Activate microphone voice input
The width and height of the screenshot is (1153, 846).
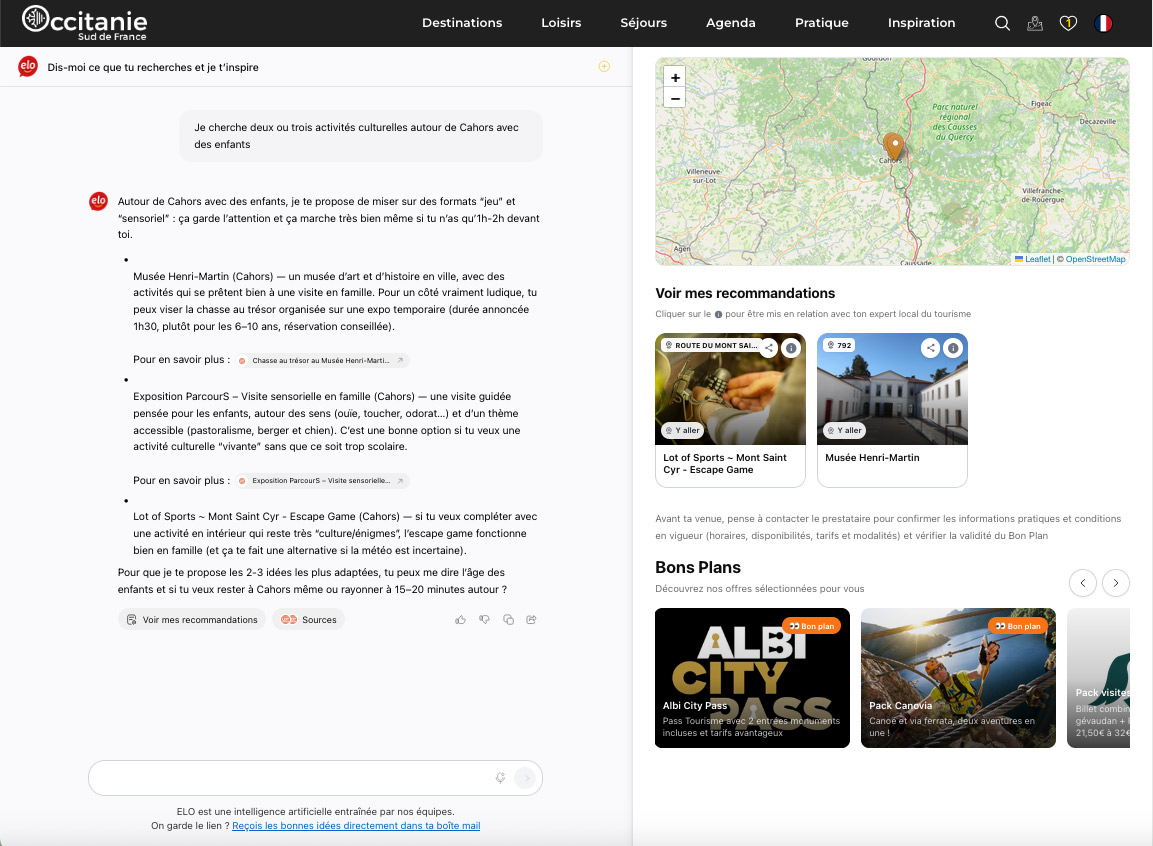pos(500,778)
